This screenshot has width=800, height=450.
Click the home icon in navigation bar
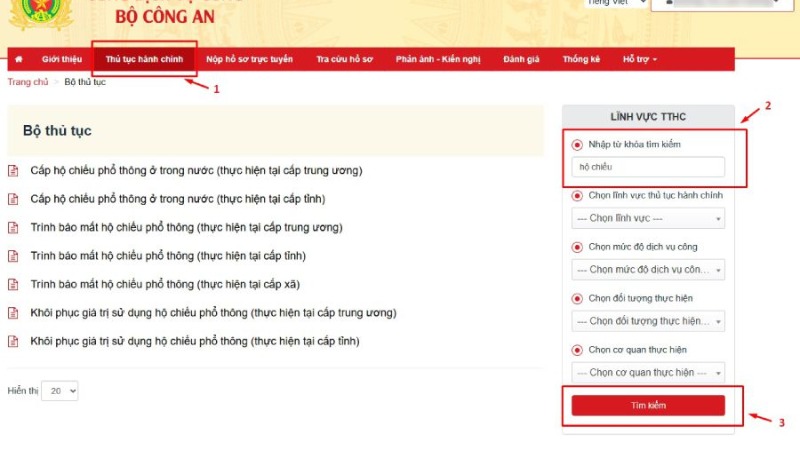[18, 60]
